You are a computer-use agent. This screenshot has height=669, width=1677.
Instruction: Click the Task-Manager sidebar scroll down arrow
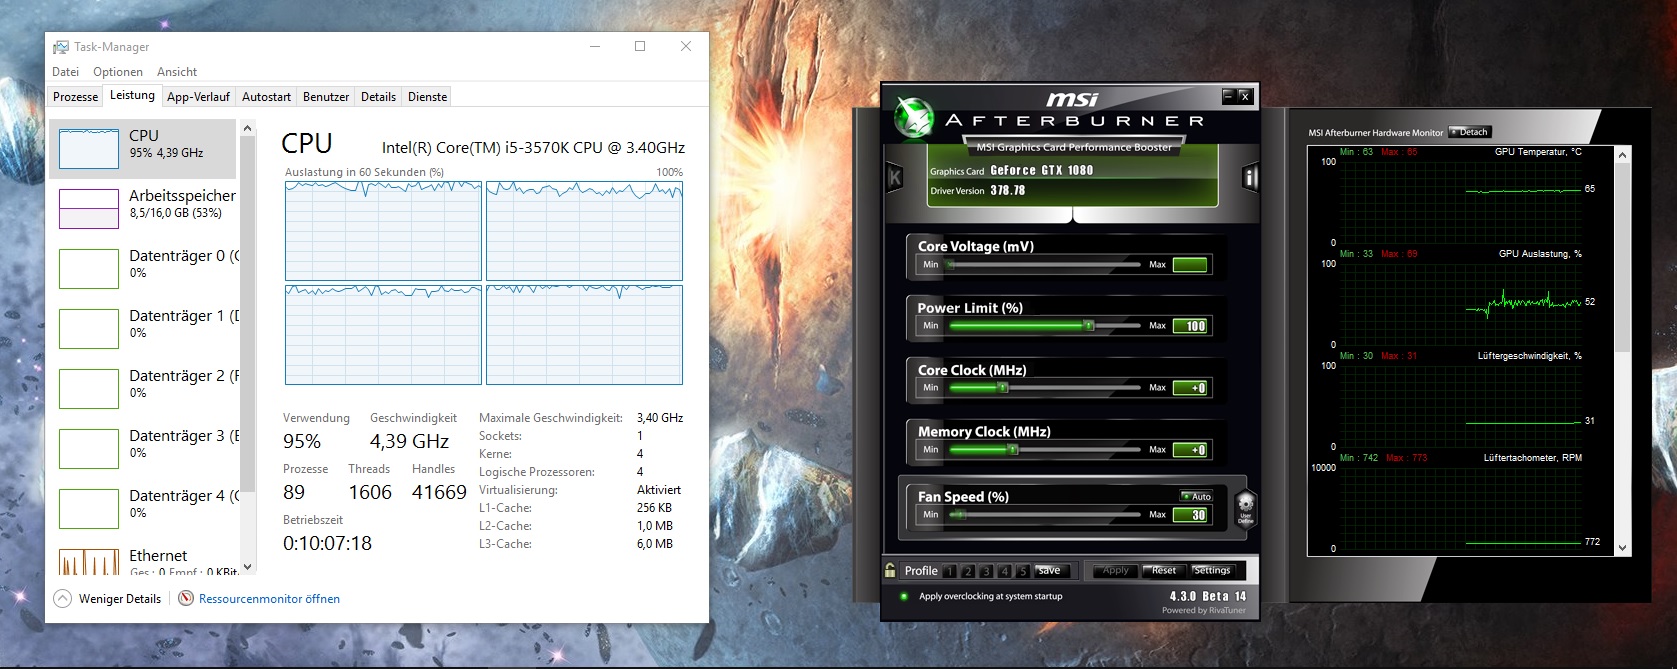[248, 567]
